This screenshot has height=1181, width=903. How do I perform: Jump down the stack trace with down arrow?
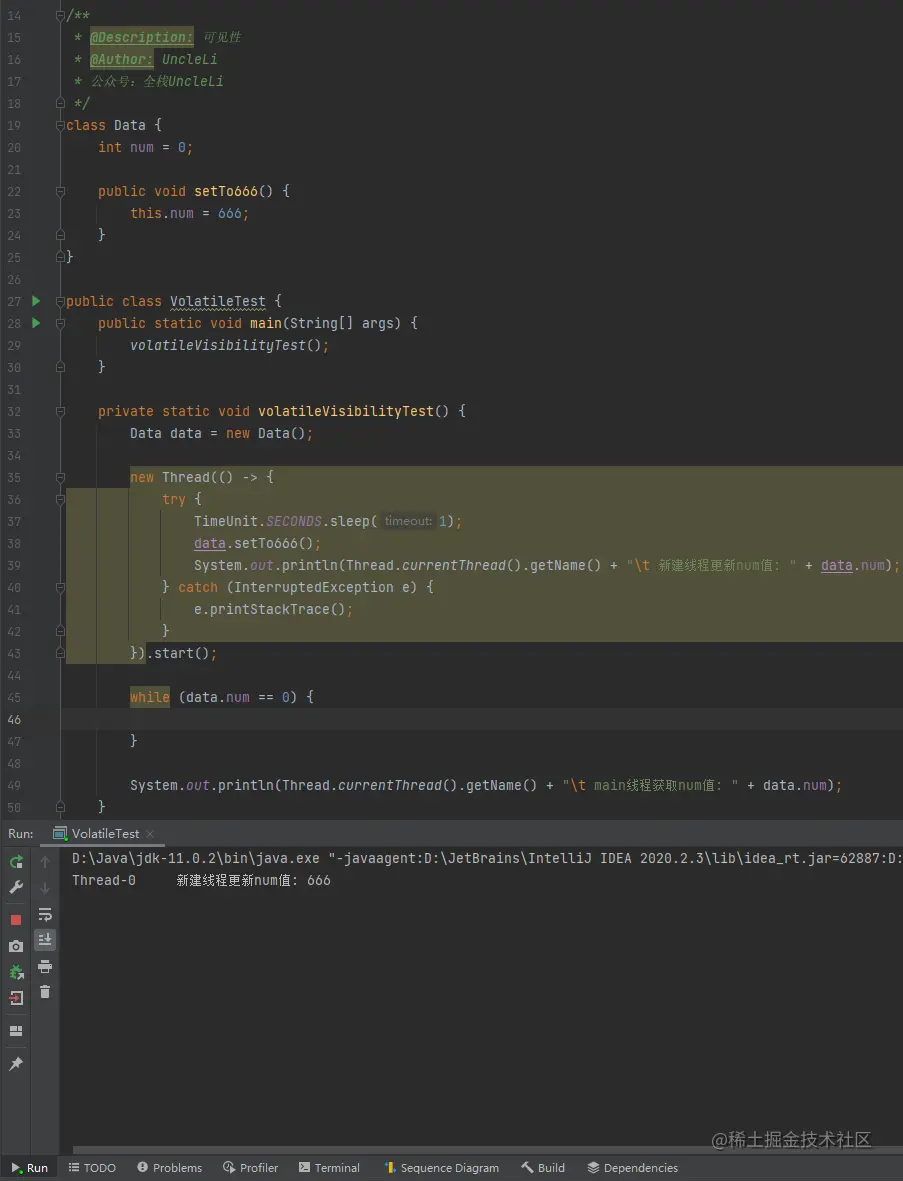[x=45, y=888]
